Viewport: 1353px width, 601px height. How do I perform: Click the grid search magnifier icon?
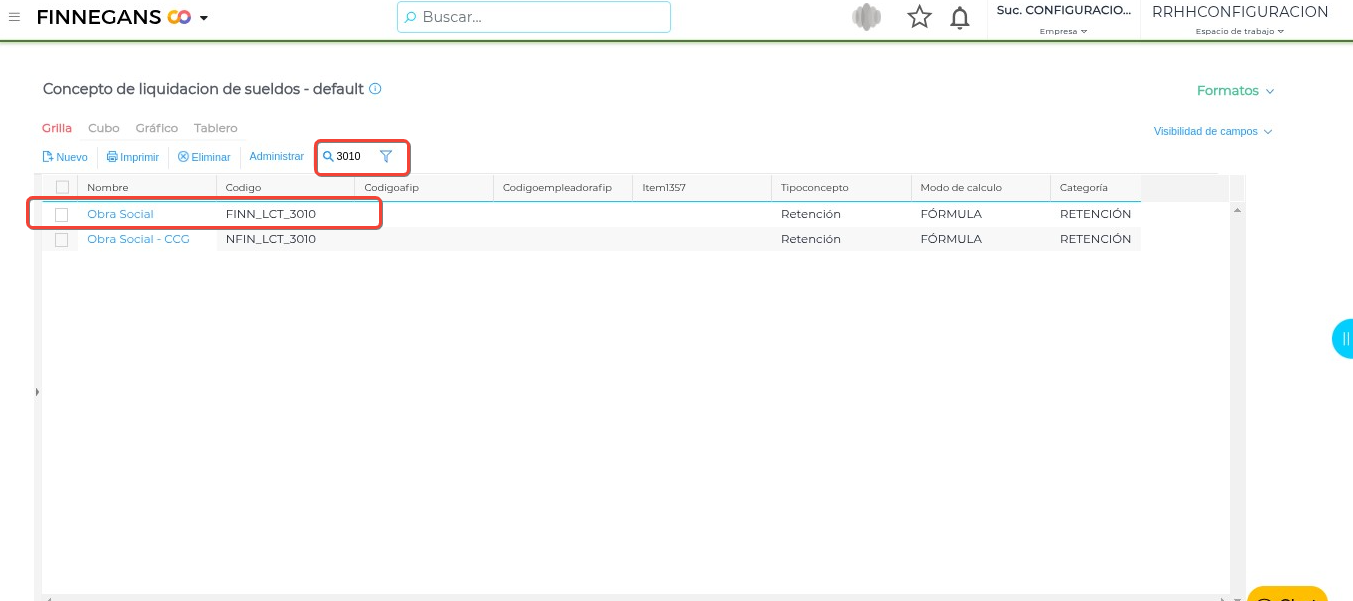(327, 156)
